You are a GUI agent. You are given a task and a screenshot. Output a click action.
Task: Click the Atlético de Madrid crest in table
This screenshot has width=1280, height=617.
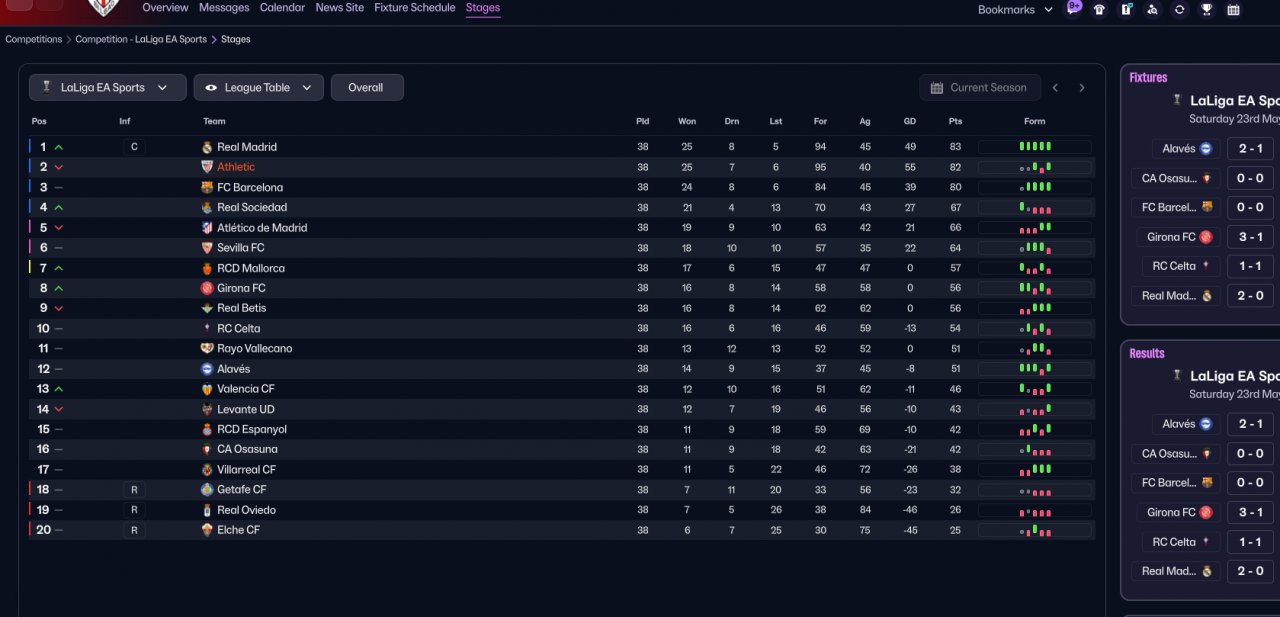pos(207,228)
